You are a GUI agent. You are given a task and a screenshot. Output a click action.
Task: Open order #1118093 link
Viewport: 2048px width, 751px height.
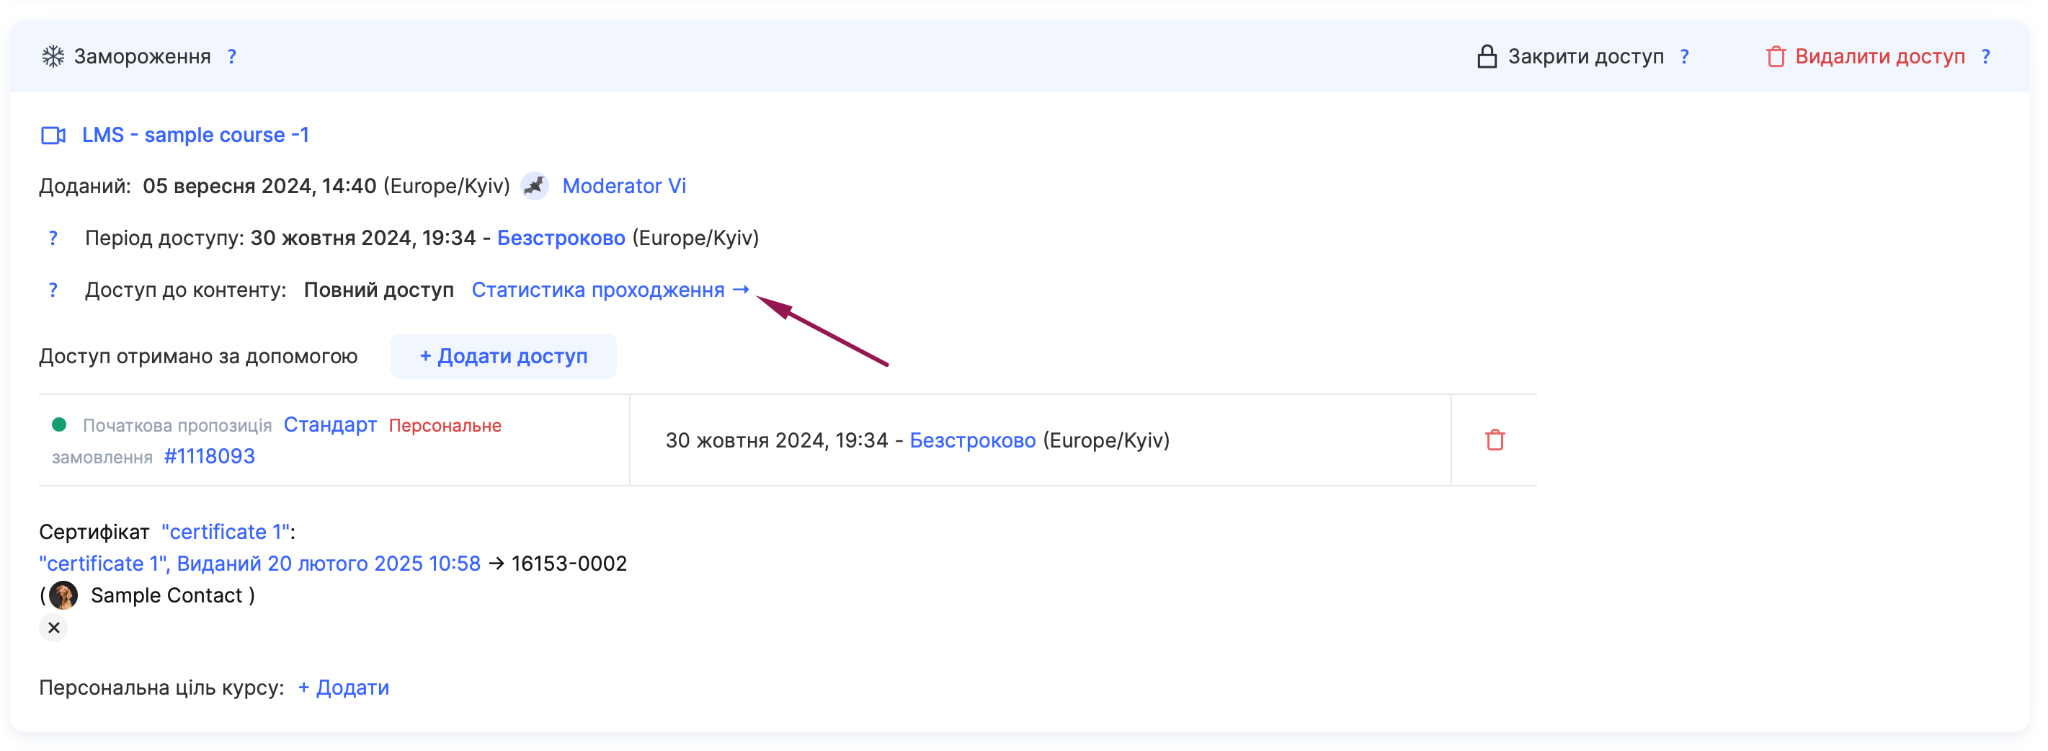(209, 456)
